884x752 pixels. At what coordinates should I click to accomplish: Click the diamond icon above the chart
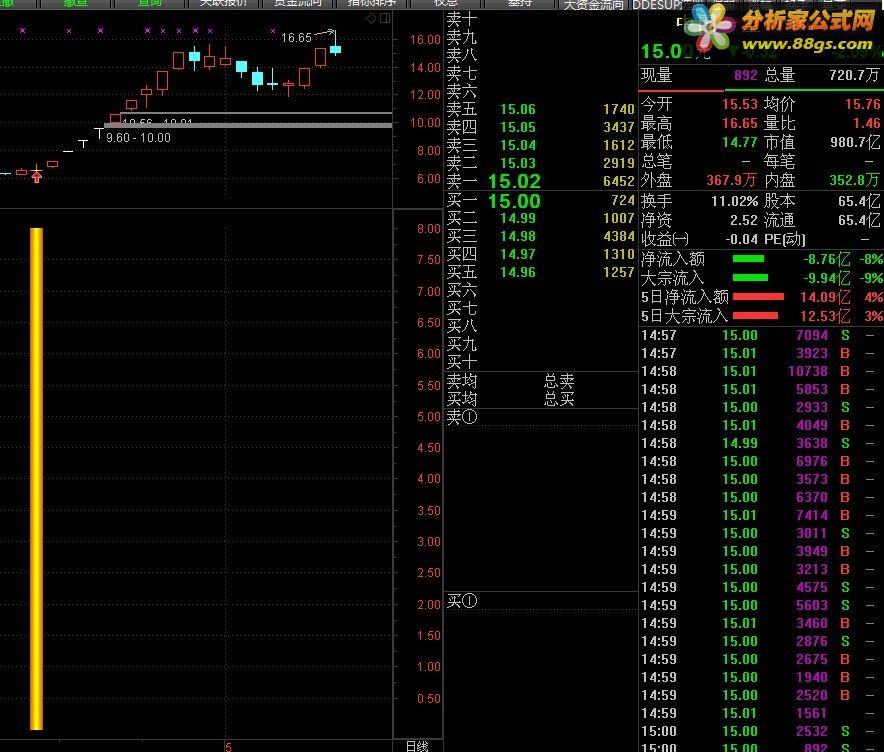point(371,19)
